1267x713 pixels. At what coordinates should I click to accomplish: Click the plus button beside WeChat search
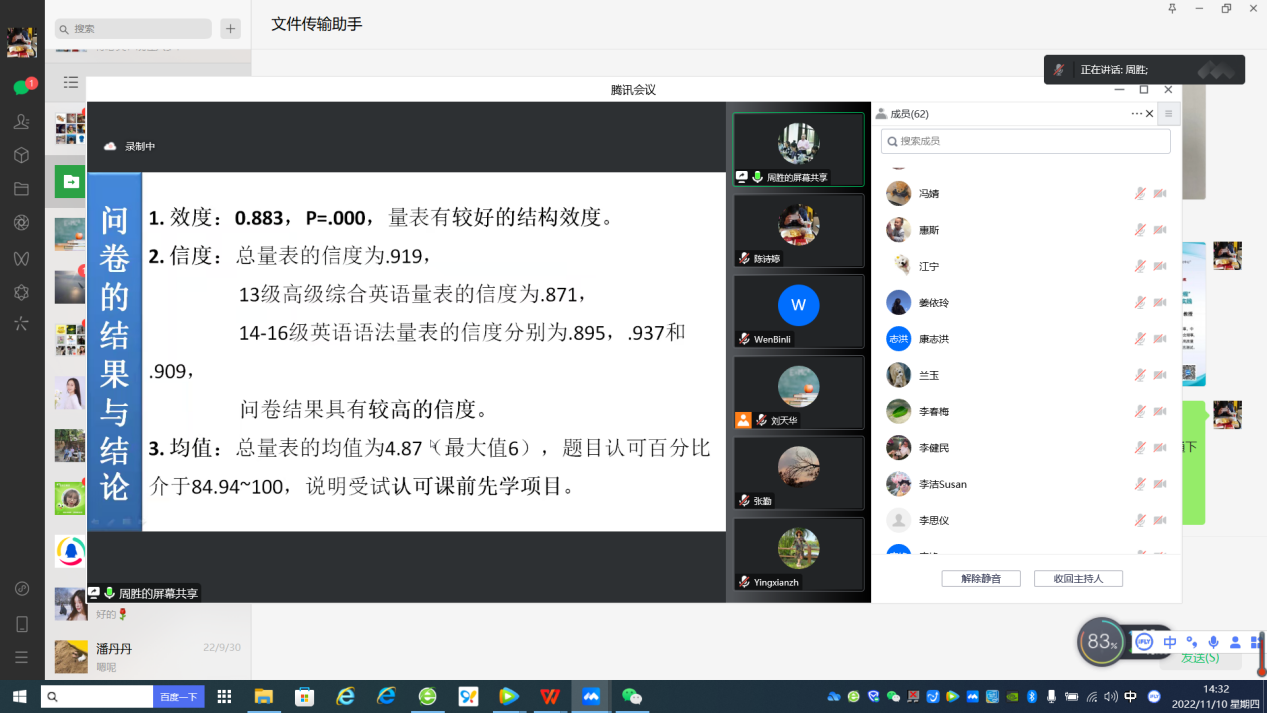pyautogui.click(x=230, y=29)
